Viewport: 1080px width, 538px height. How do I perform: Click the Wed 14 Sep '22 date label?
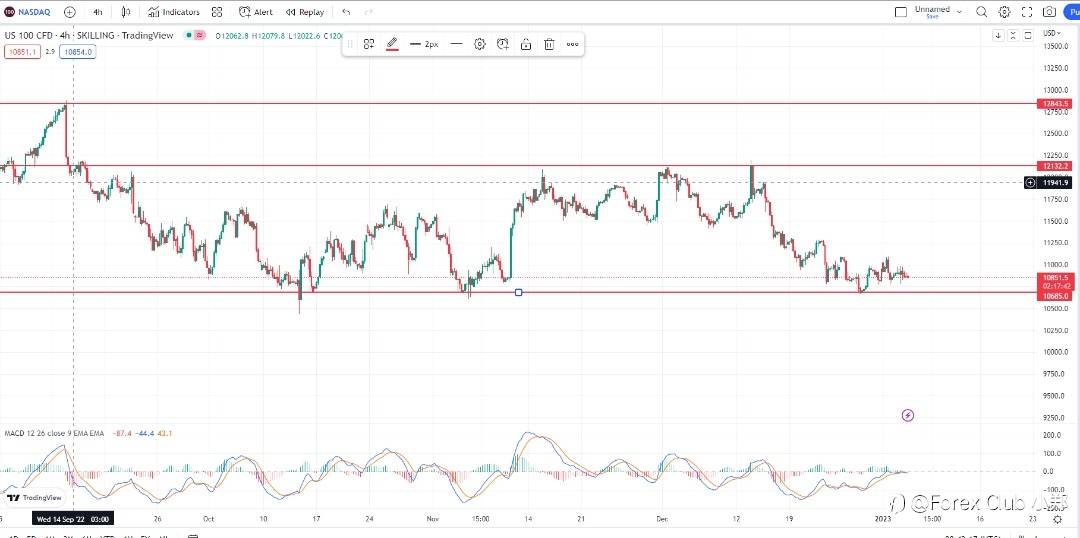point(72,519)
